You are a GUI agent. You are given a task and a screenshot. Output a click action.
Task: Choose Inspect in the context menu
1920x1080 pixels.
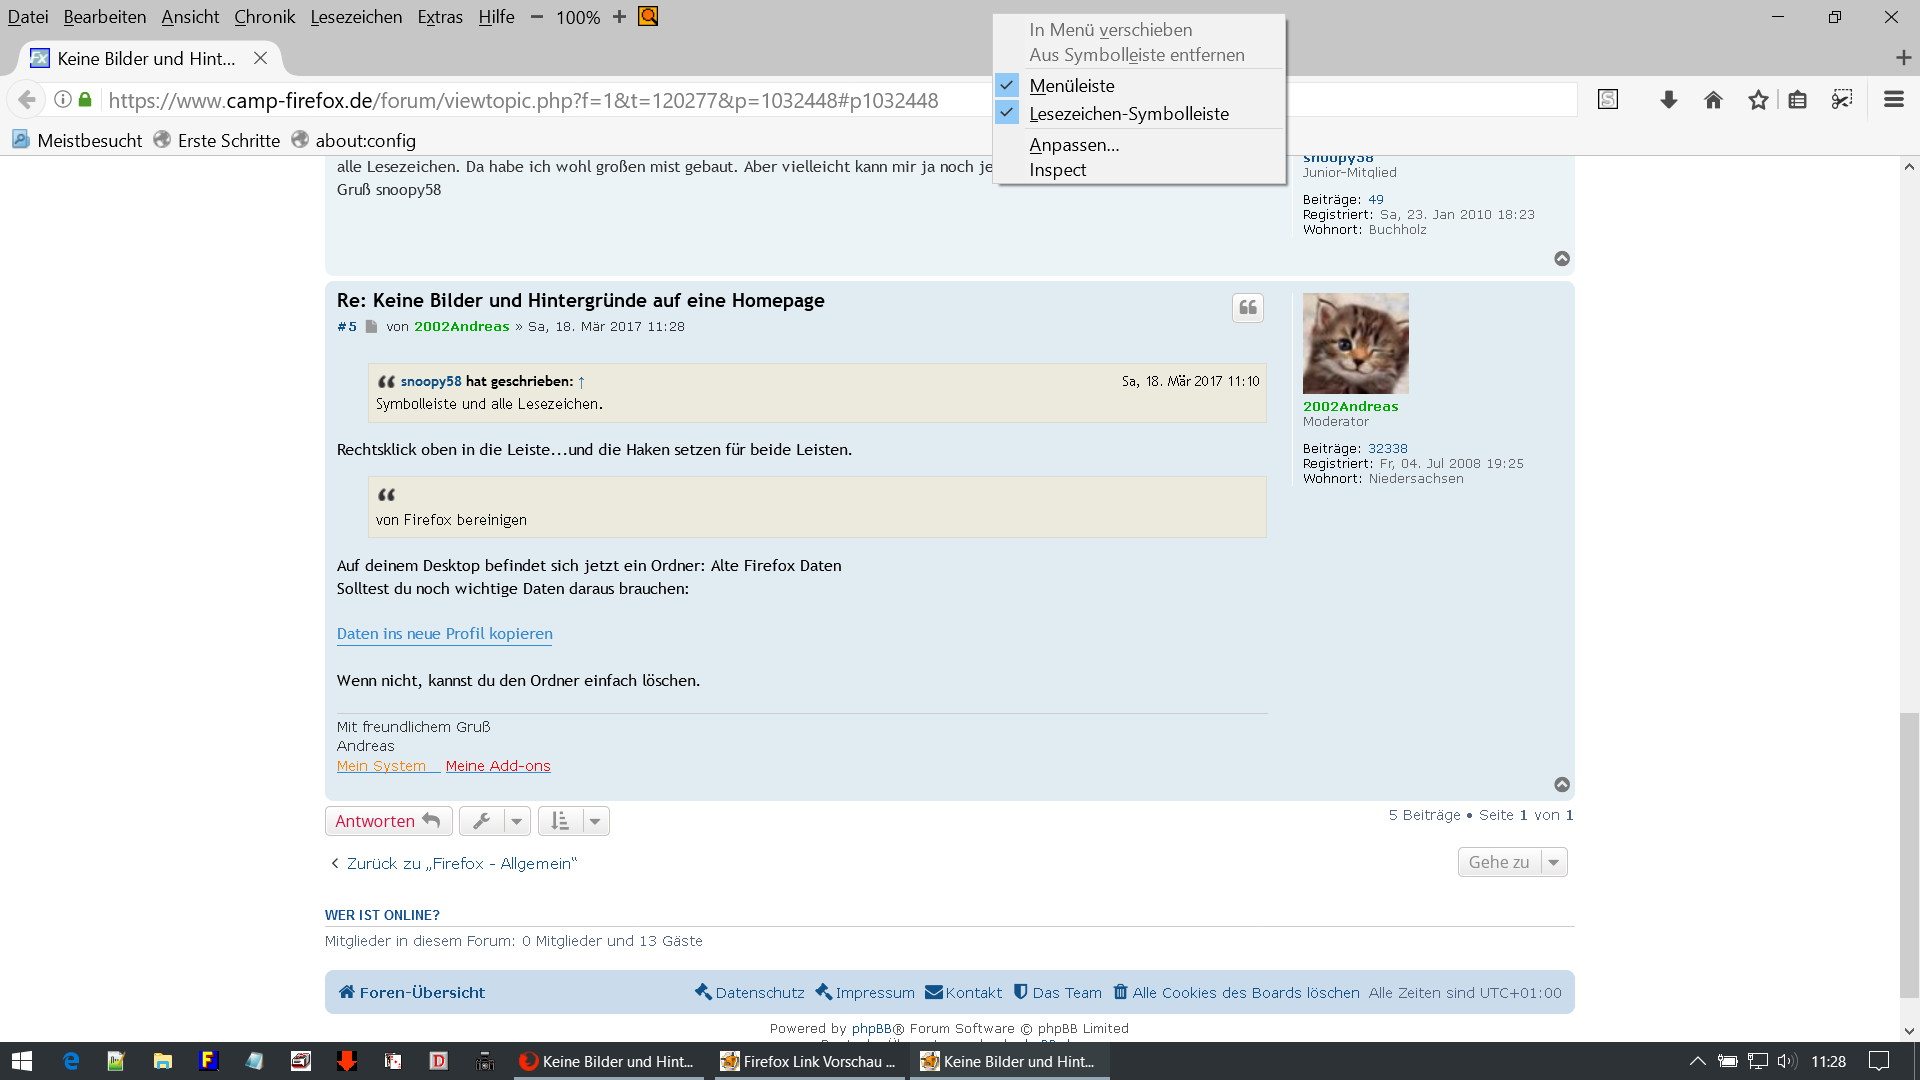coord(1057,170)
